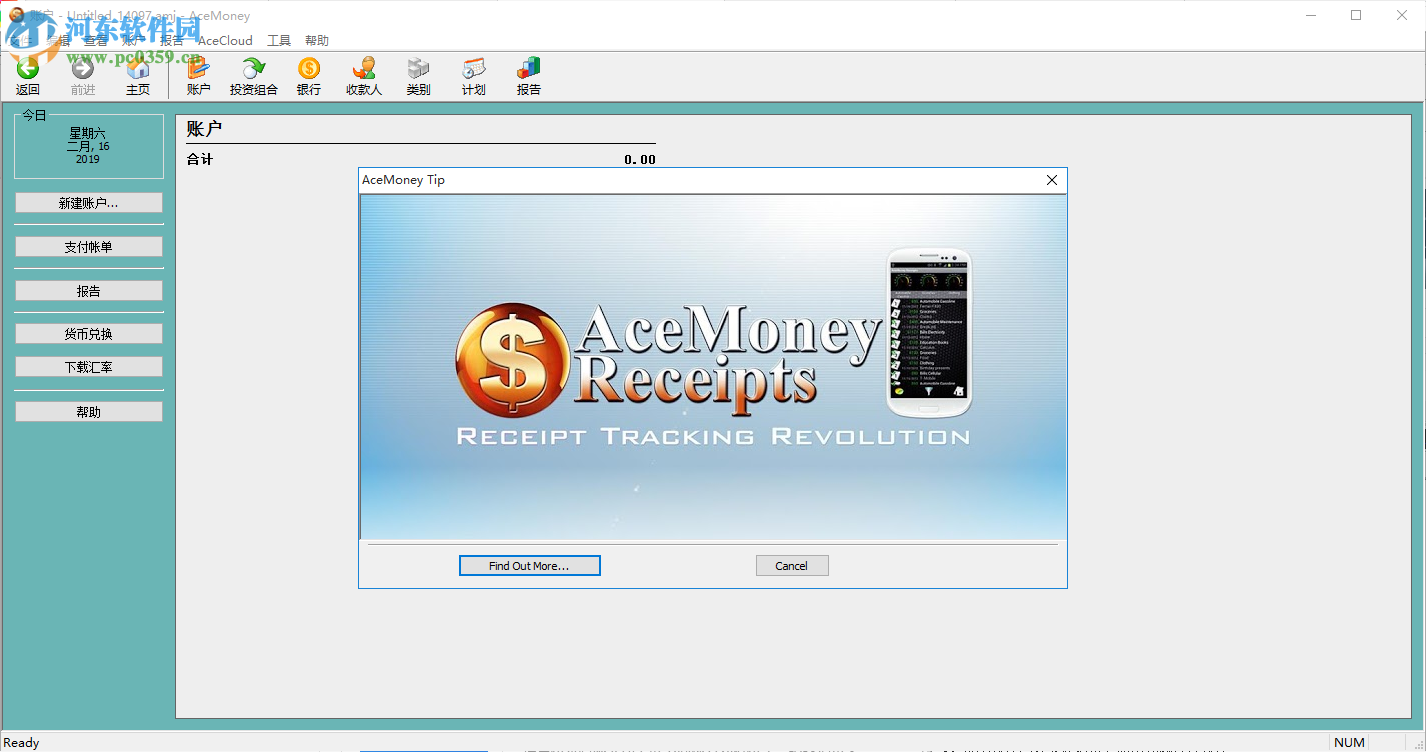
Task: Select the 类别 categories cube icon
Action: (418, 68)
